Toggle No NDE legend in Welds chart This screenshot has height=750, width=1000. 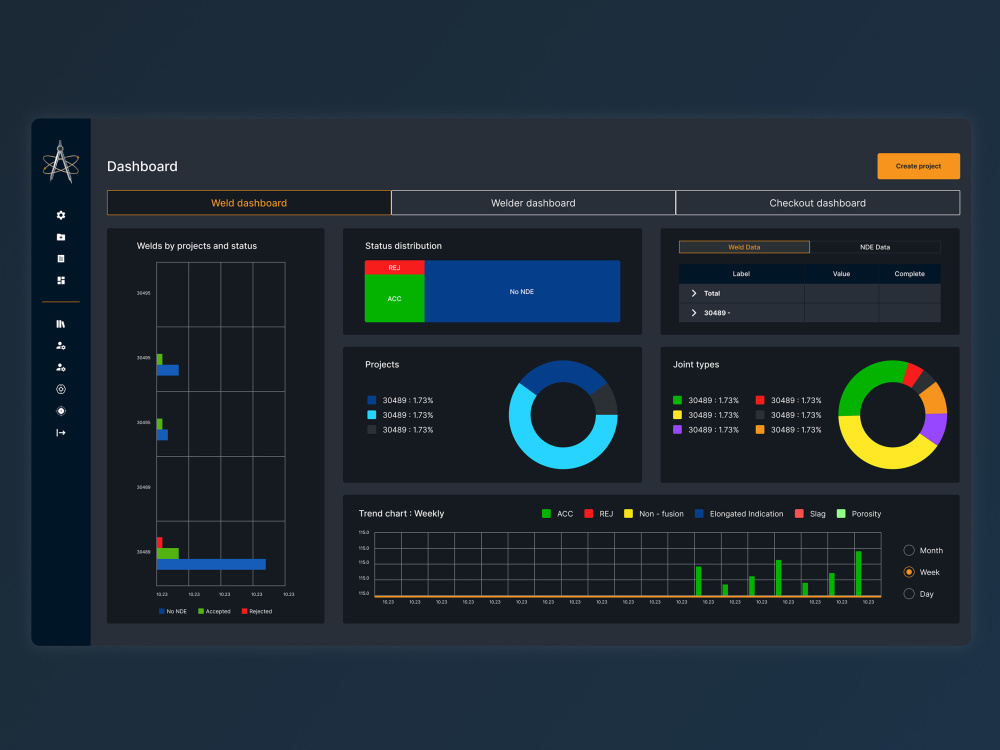tap(173, 611)
